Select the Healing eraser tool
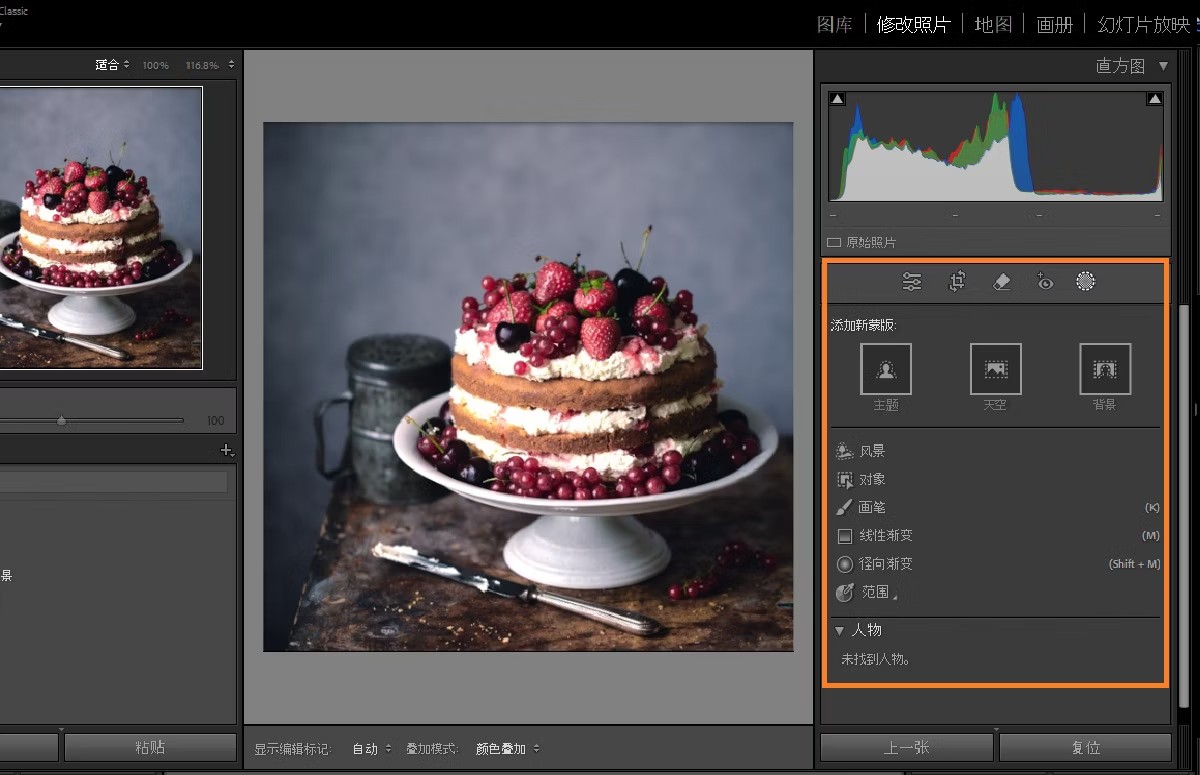The image size is (1200, 775). (1001, 282)
